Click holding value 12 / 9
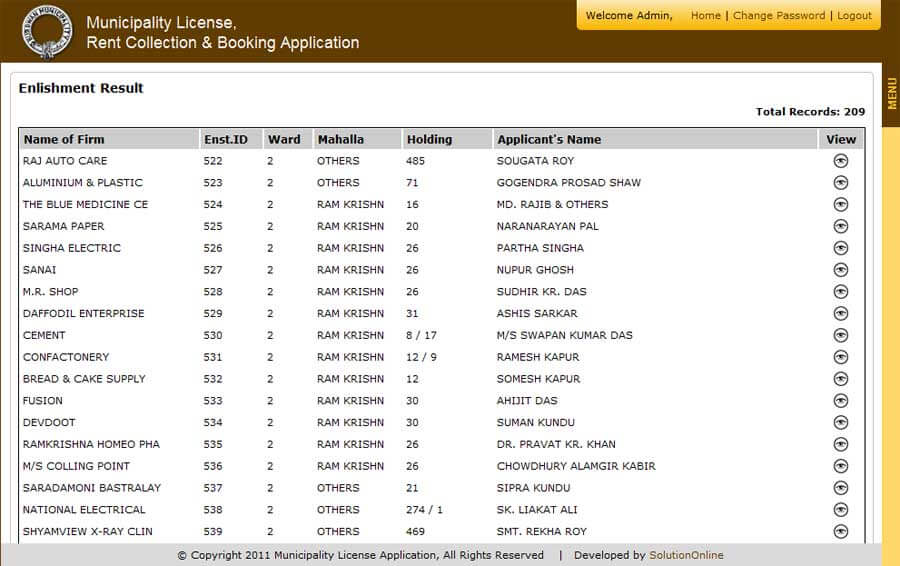Screen dimensions: 900x566 coord(421,358)
